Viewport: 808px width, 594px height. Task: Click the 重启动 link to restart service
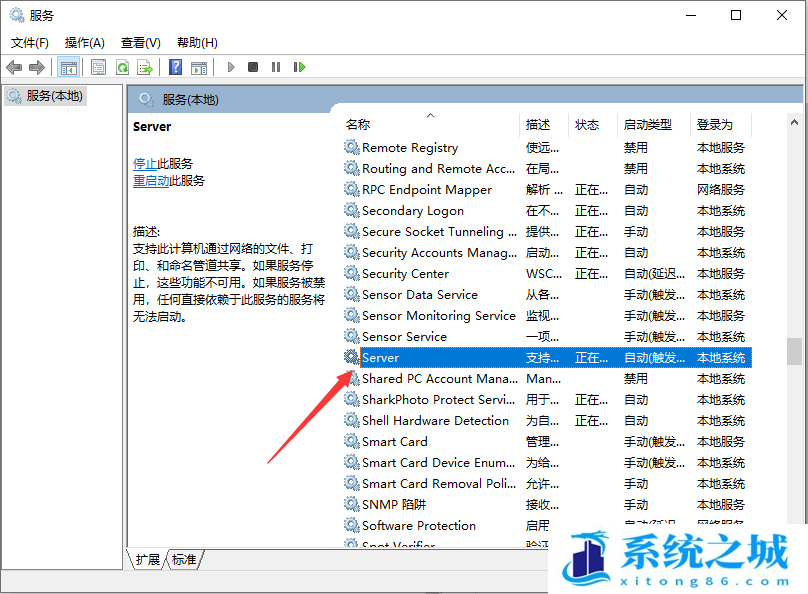point(151,181)
